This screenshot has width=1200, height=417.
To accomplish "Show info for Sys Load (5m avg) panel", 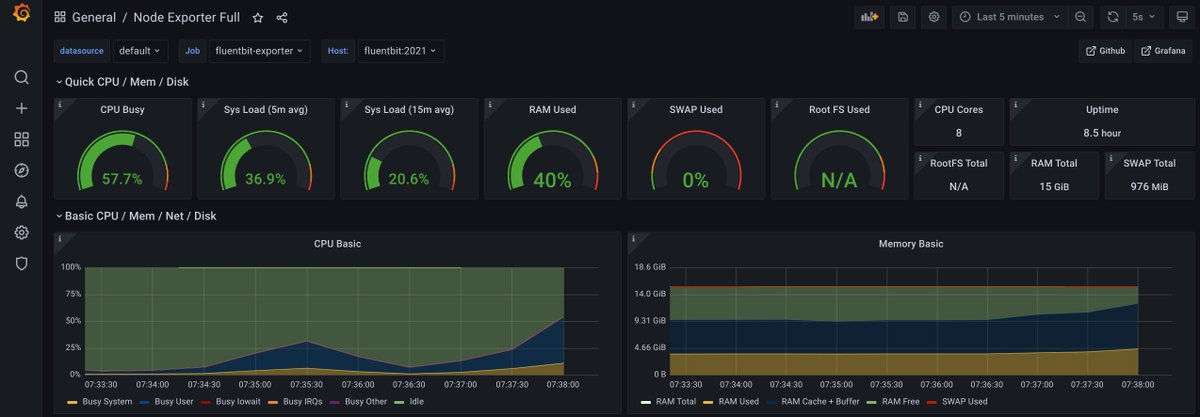I will point(202,104).
